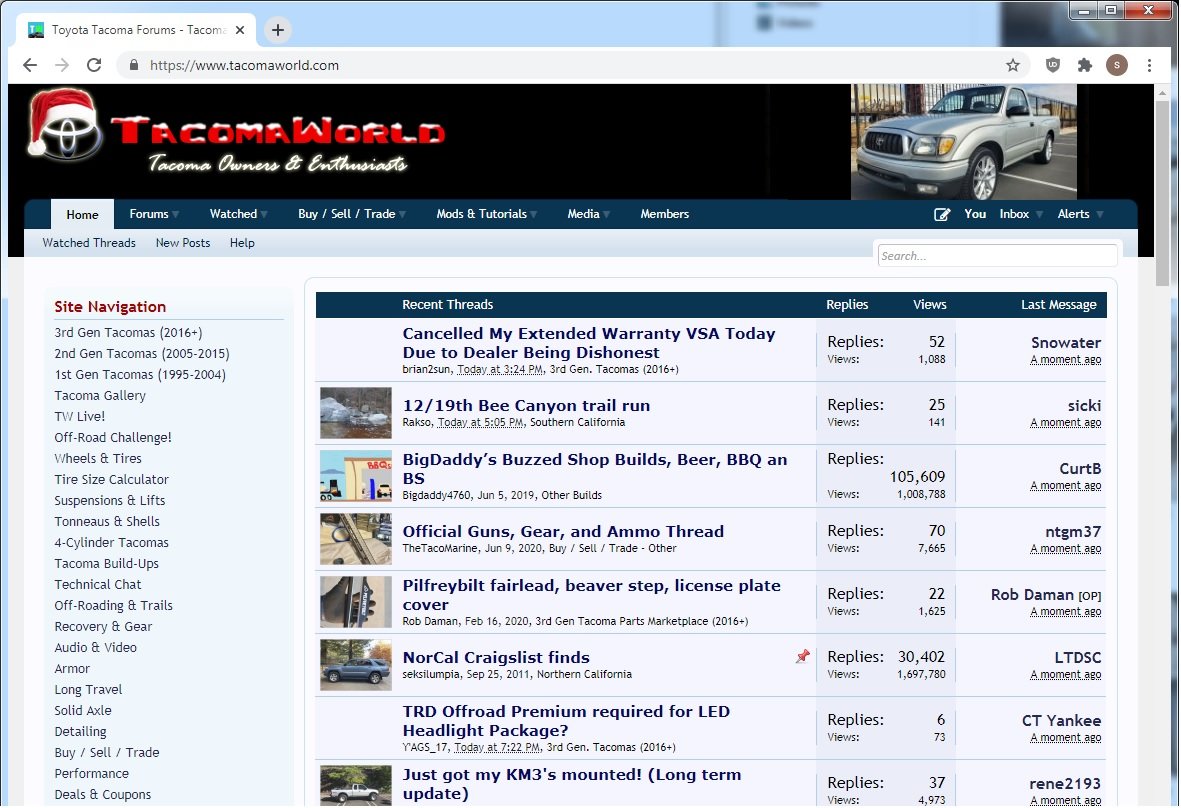Click the browser forward arrow

pyautogui.click(x=62, y=66)
